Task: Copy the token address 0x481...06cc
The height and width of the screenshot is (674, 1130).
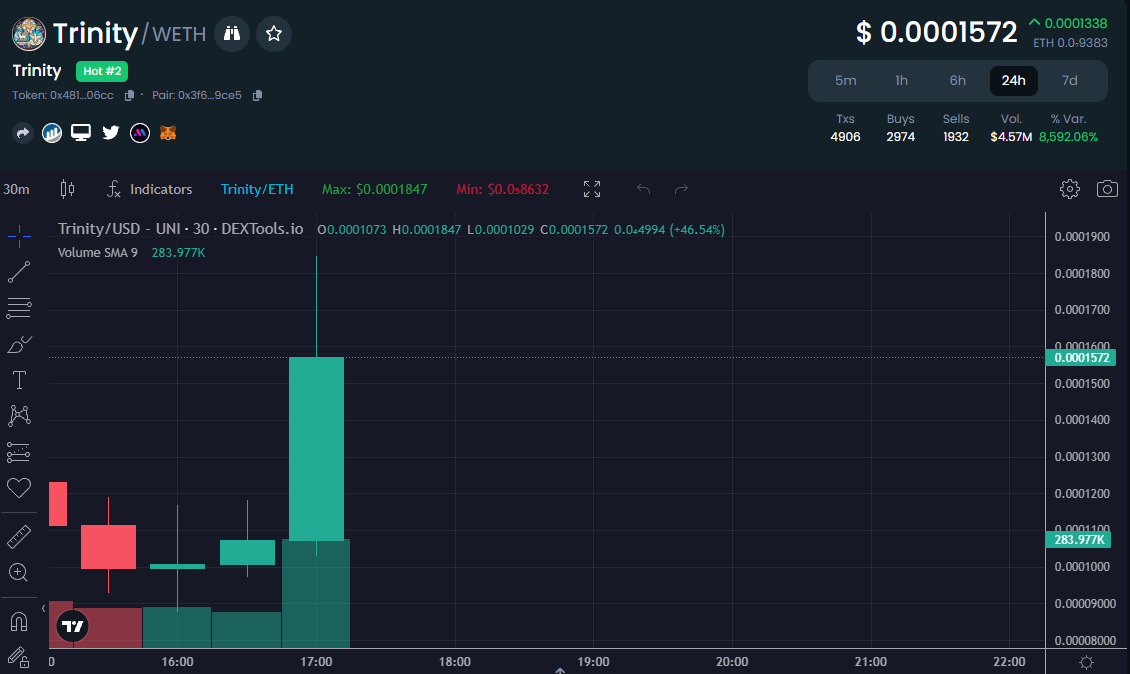Action: tap(130, 95)
